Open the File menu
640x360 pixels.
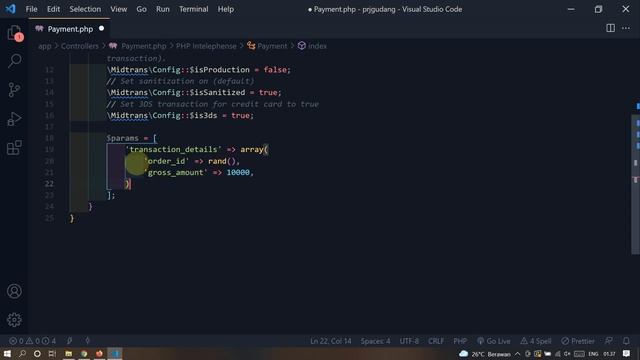tap(31, 9)
